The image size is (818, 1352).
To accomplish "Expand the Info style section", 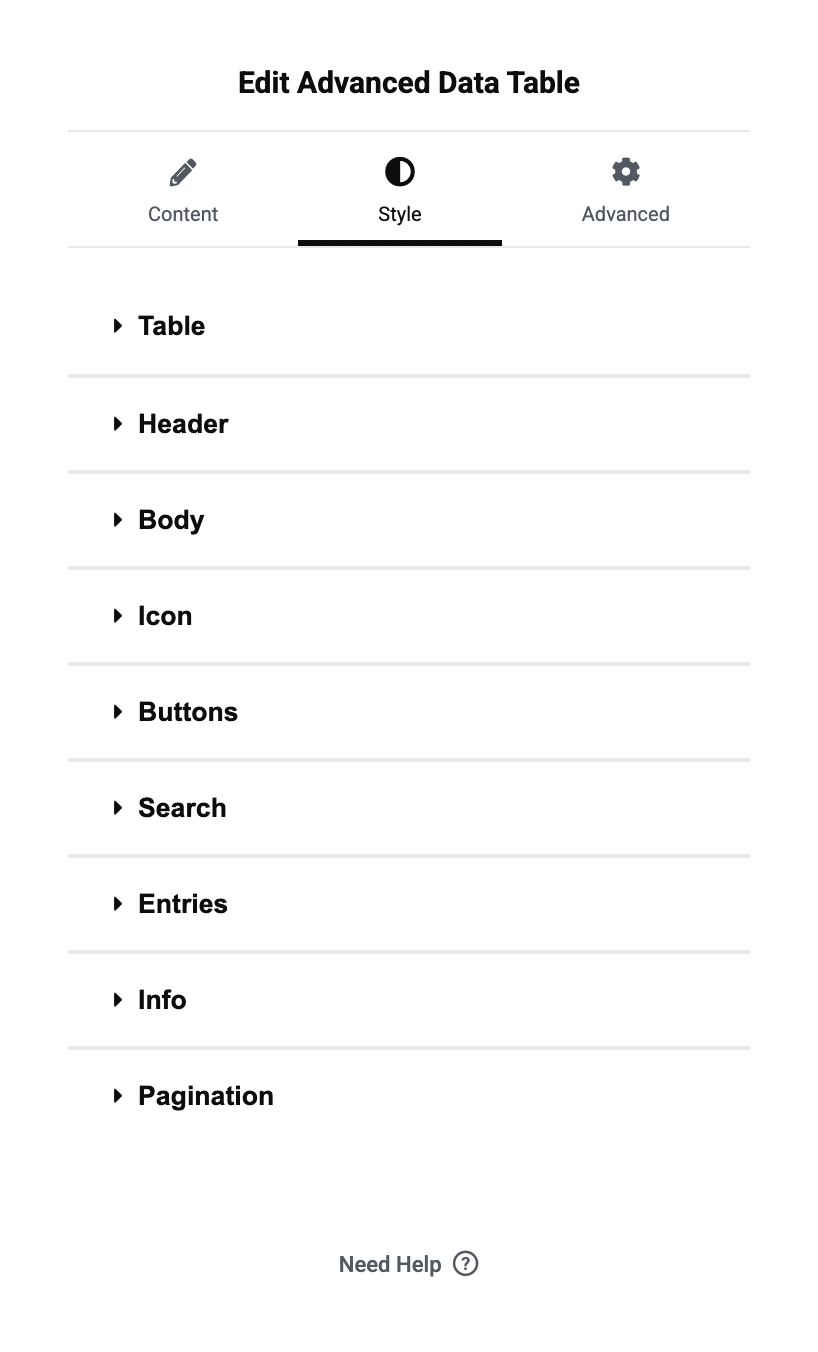I will coord(162,999).
